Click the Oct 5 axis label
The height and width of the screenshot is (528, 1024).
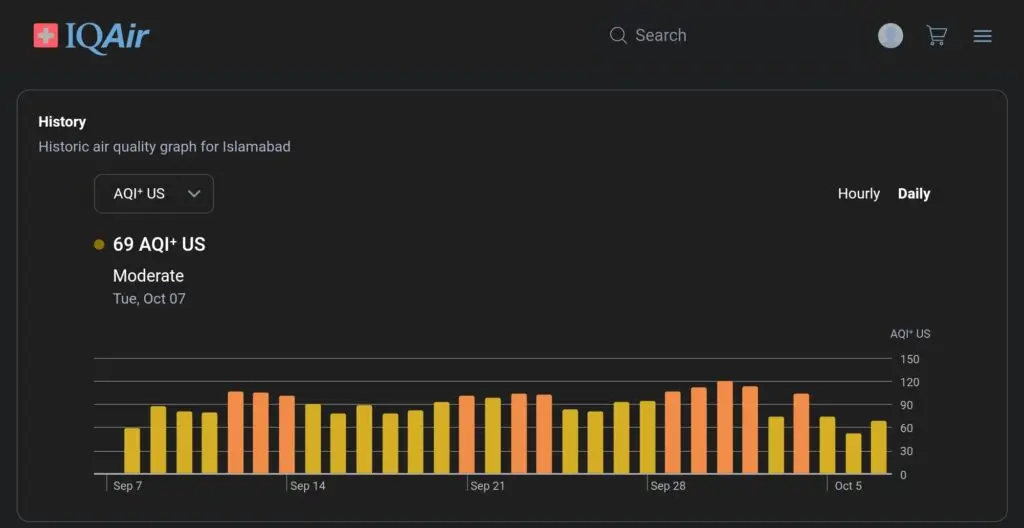(848, 486)
